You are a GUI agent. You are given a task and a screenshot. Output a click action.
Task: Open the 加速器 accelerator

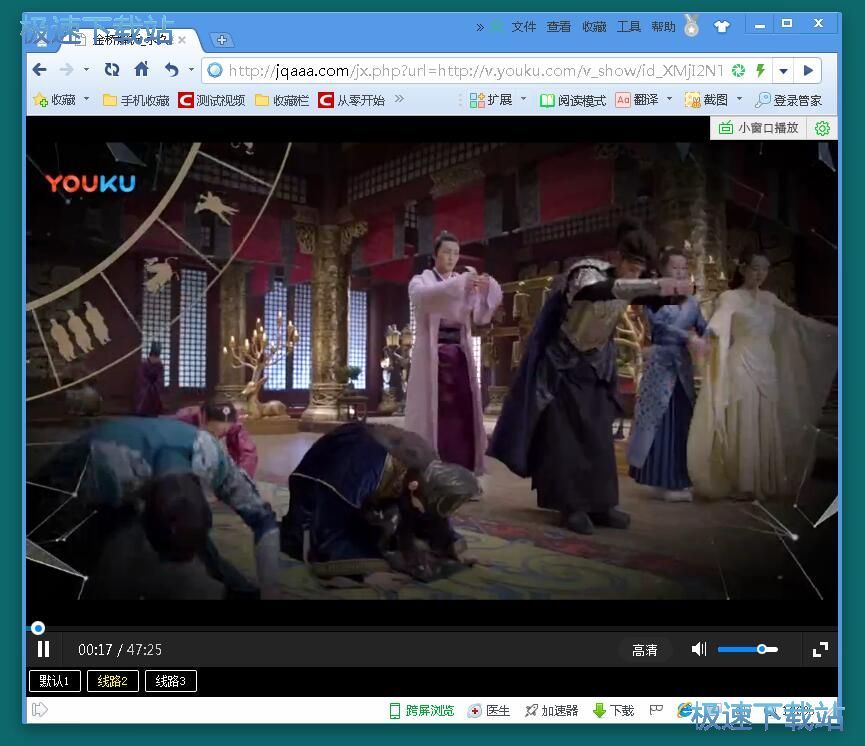[551, 711]
